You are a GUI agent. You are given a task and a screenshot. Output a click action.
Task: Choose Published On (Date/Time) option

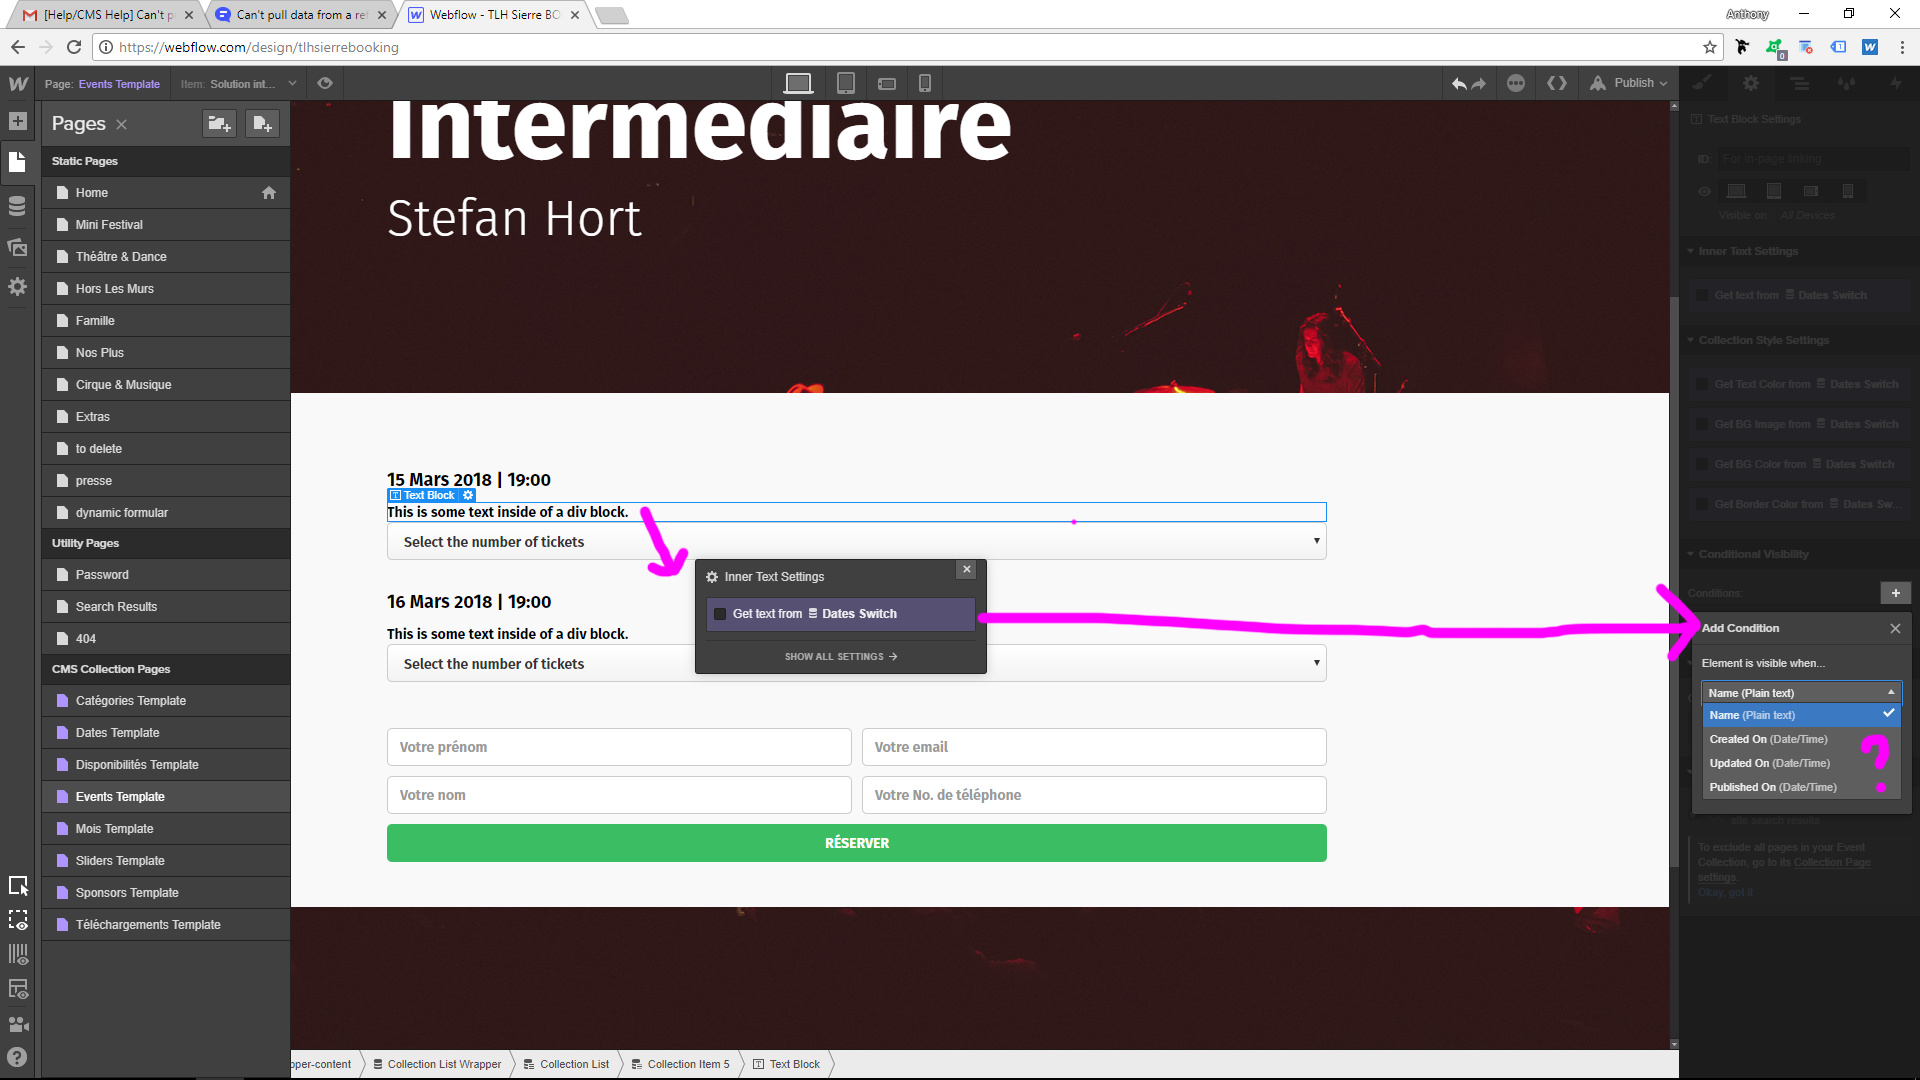point(1772,787)
